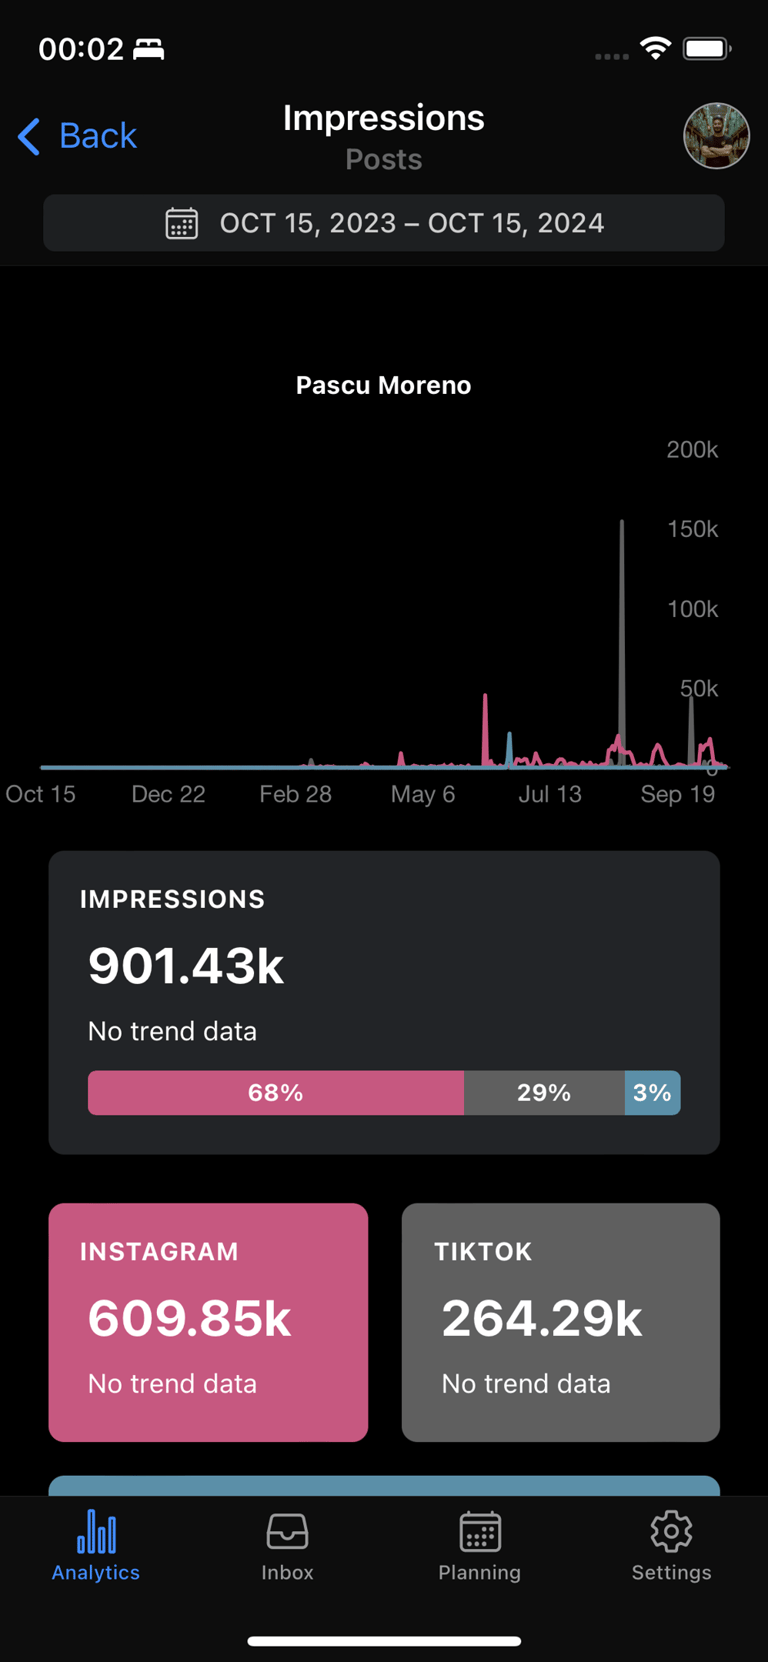
Task: Tap the partially visible blue card
Action: point(384,1485)
